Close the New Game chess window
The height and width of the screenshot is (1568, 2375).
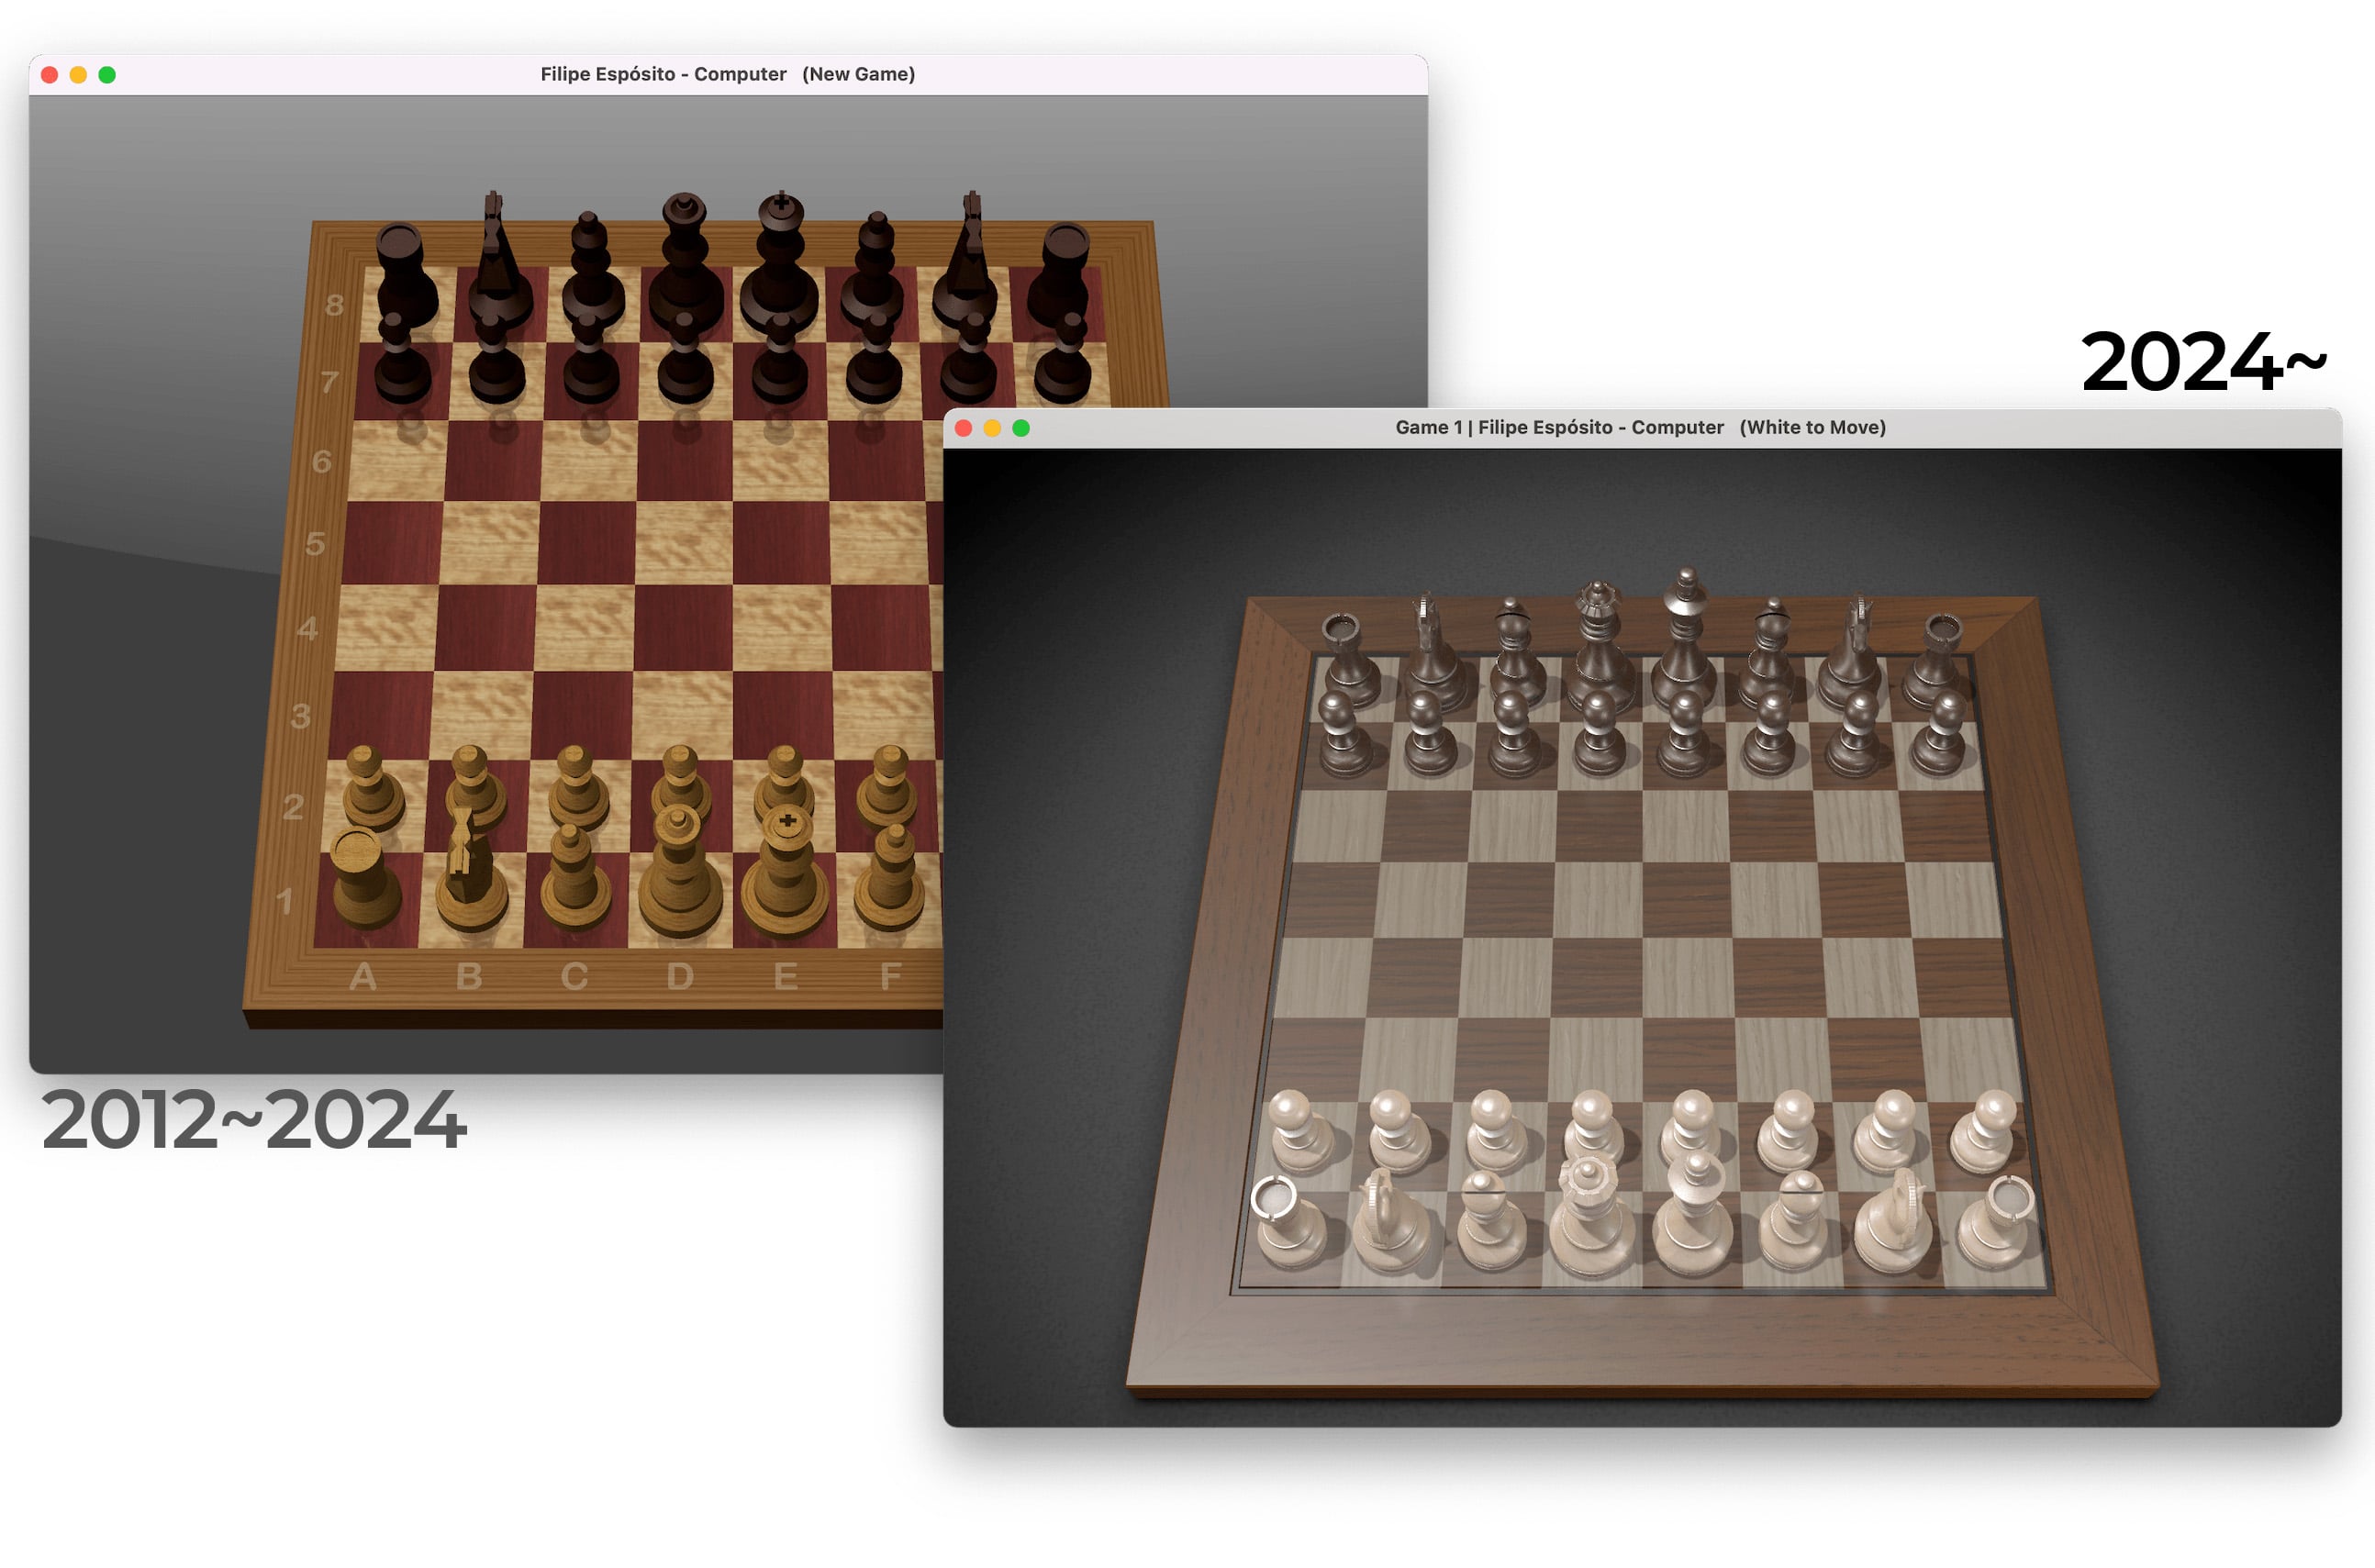[x=49, y=75]
